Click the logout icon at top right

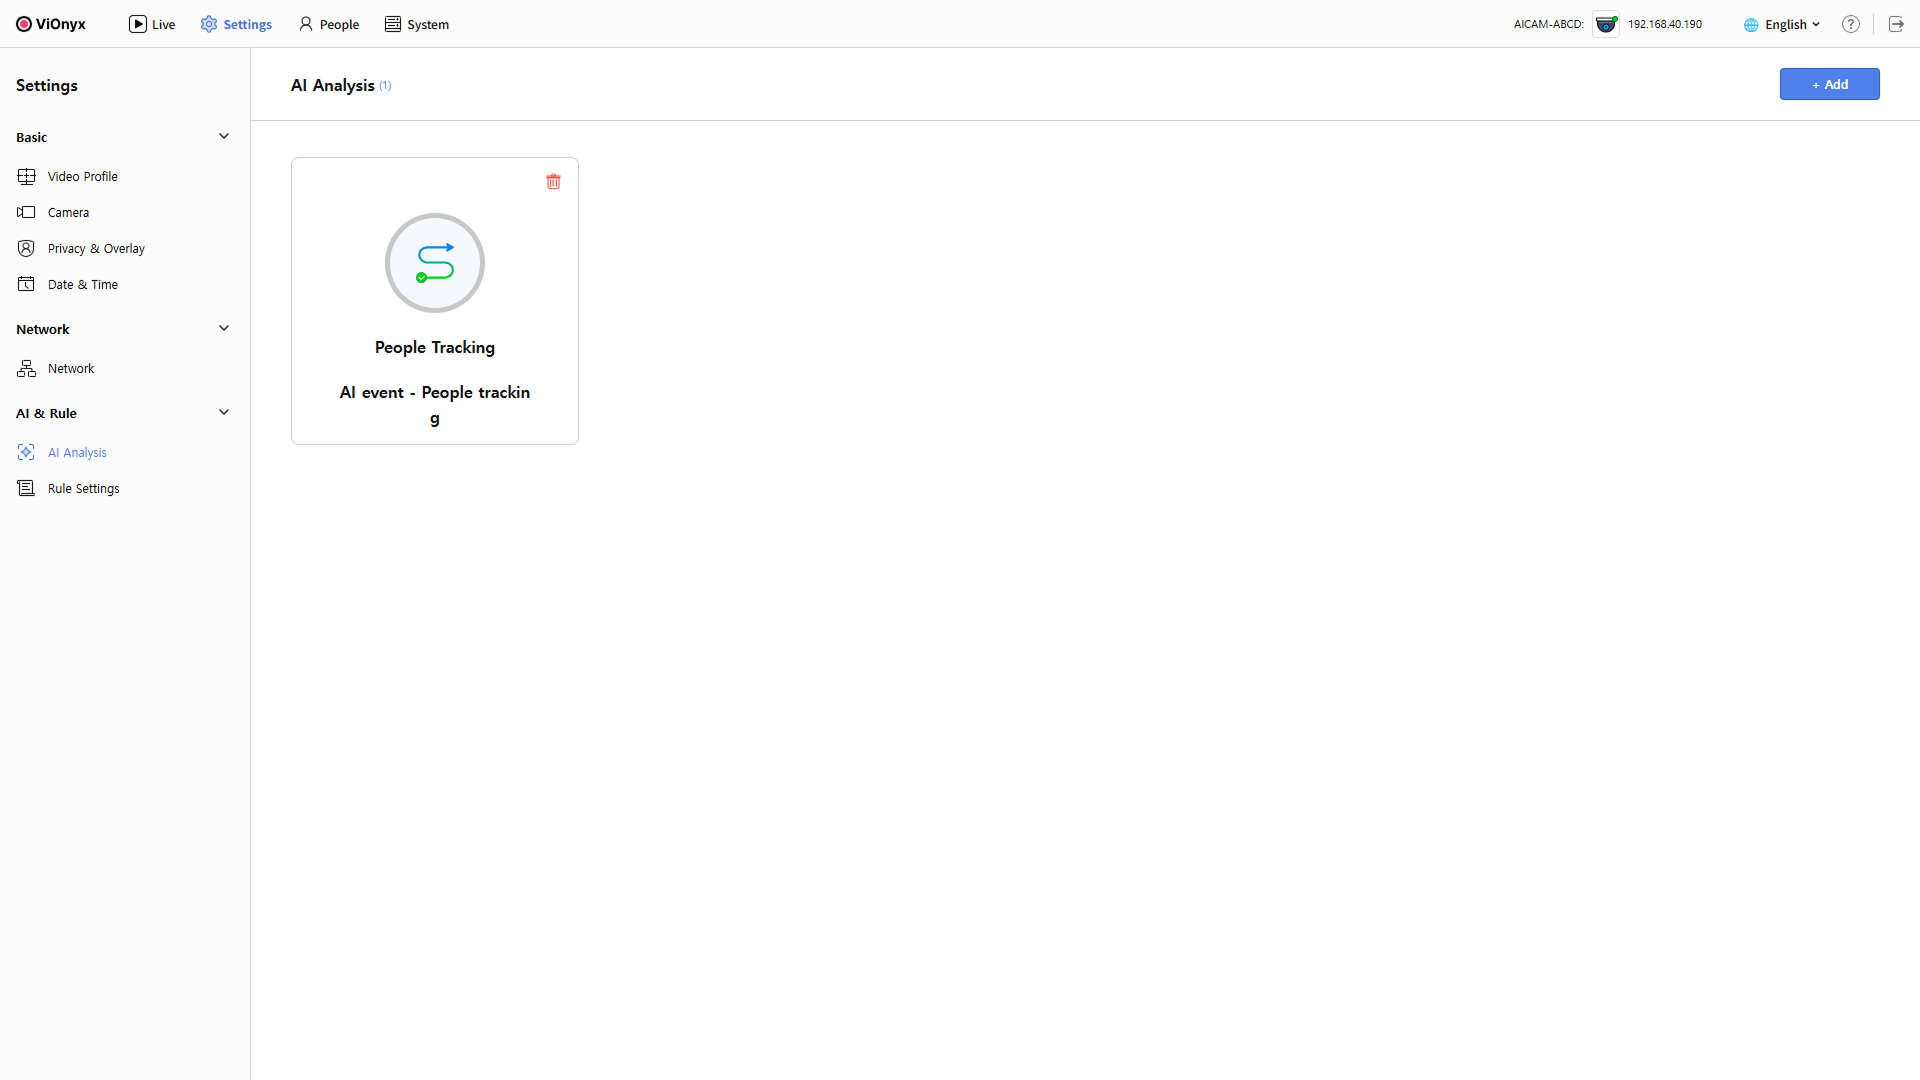click(1896, 24)
